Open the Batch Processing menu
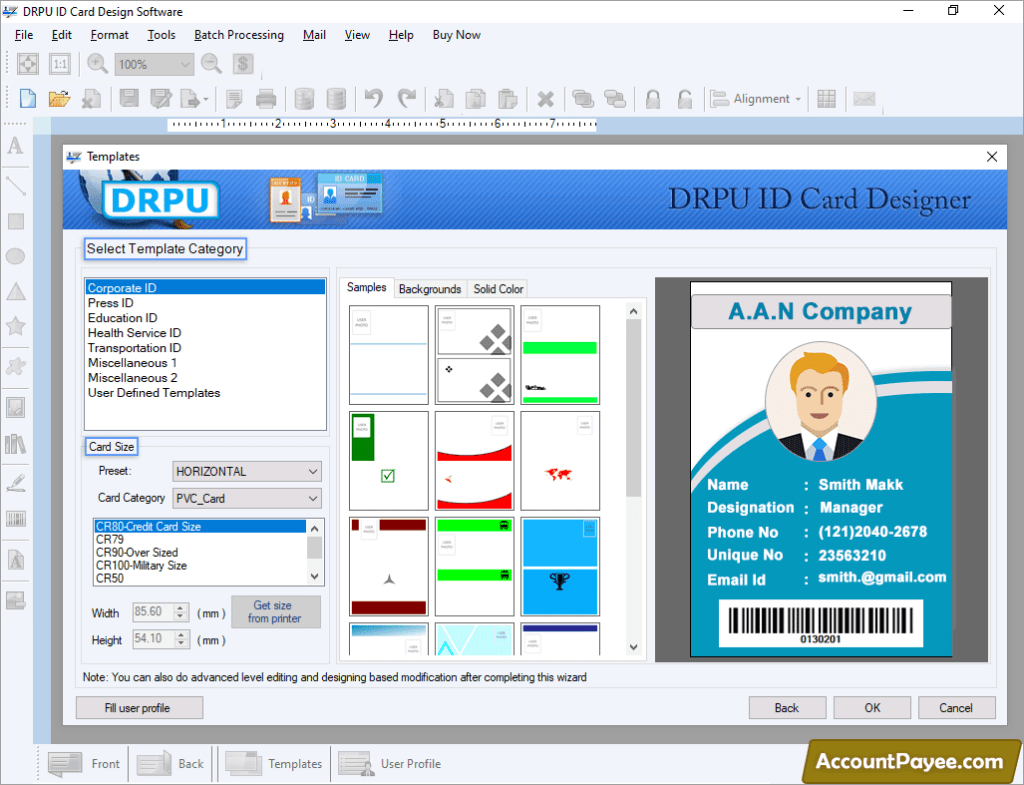This screenshot has height=785, width=1024. pos(239,34)
